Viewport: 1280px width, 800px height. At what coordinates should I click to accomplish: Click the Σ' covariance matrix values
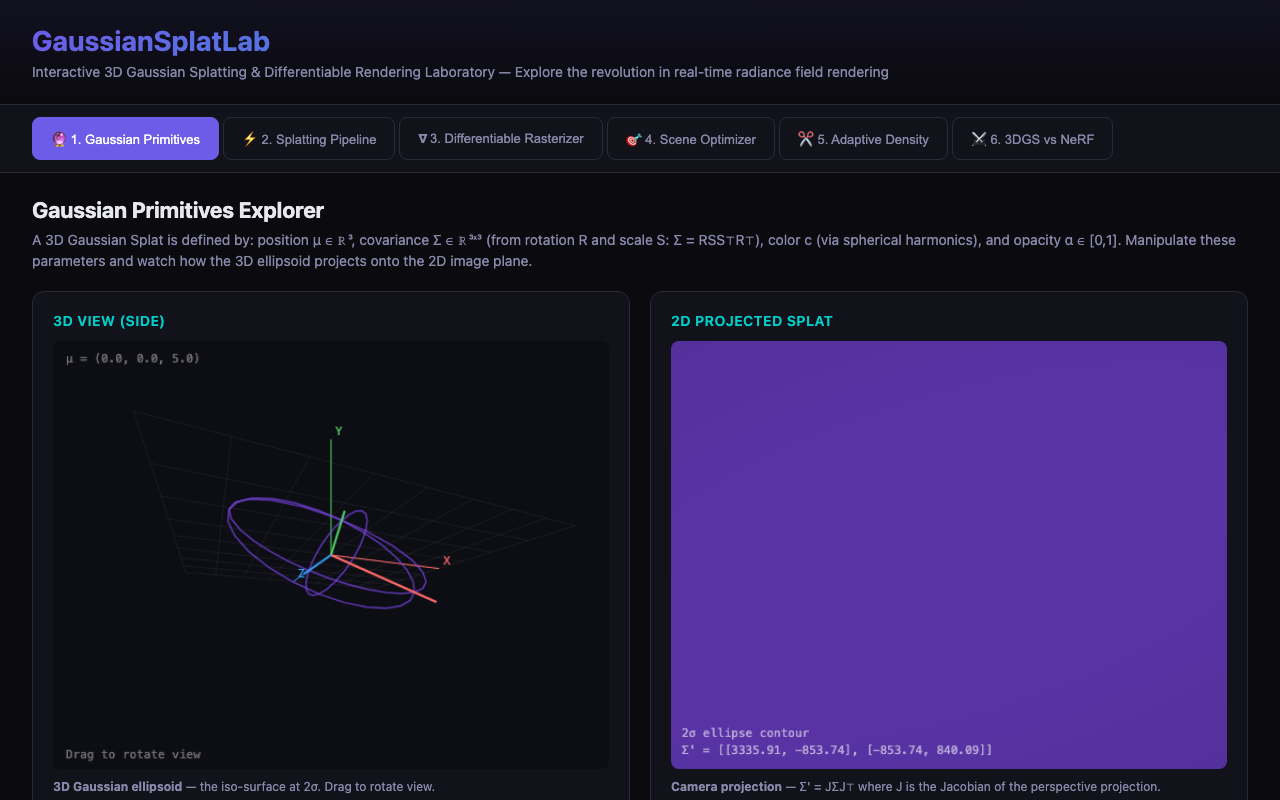point(837,750)
